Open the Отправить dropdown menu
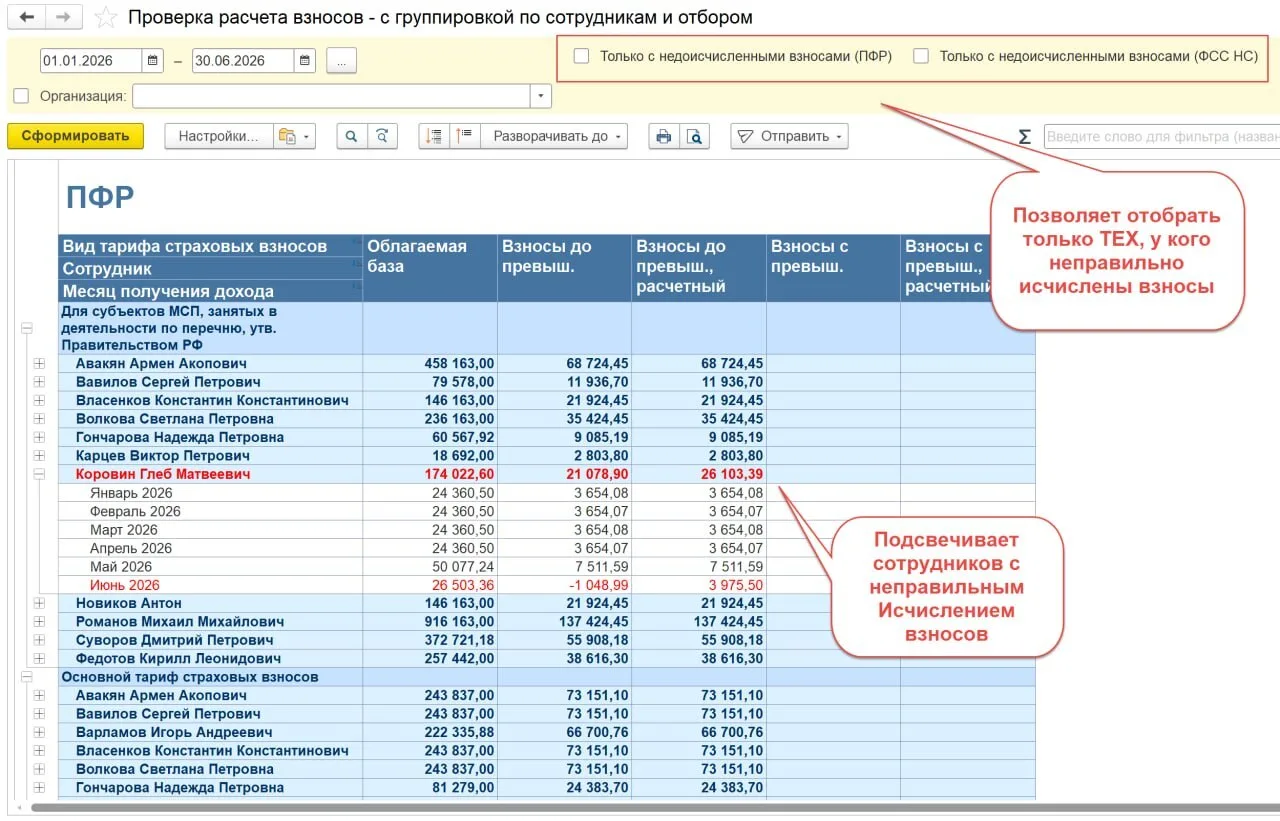The width and height of the screenshot is (1280, 821). pyautogui.click(x=790, y=137)
